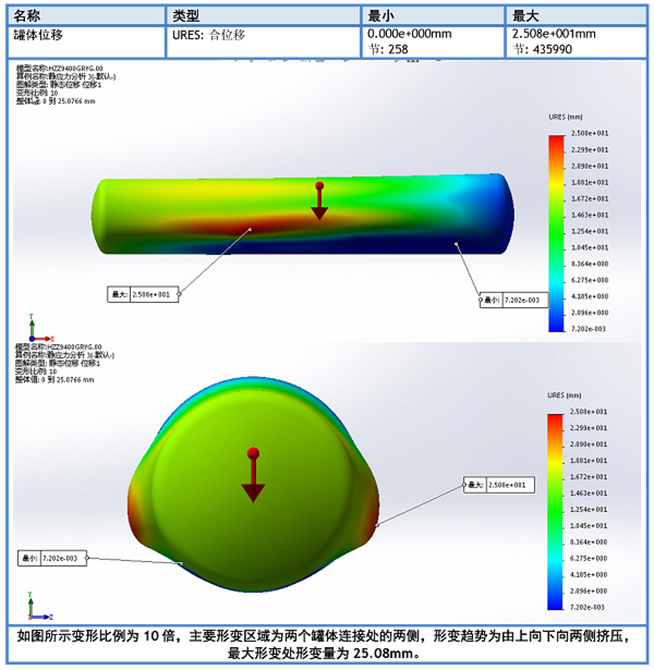
Task: Click the 节: 258 minimum node value
Action: 388,48
